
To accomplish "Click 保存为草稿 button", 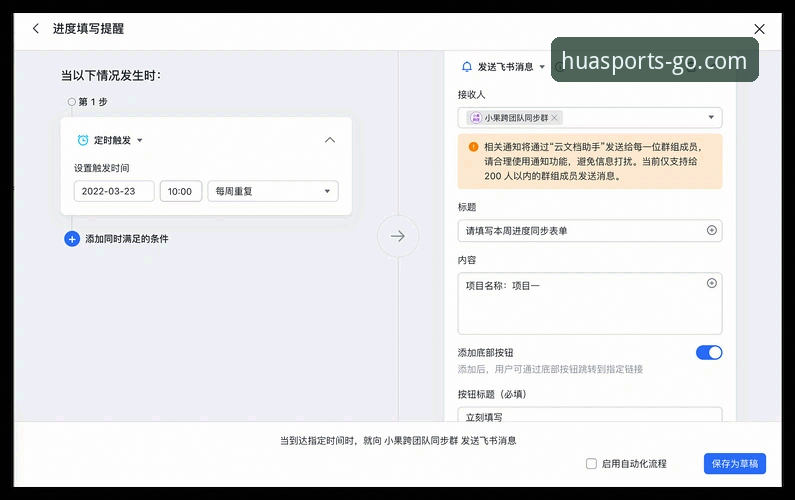I will coord(735,463).
